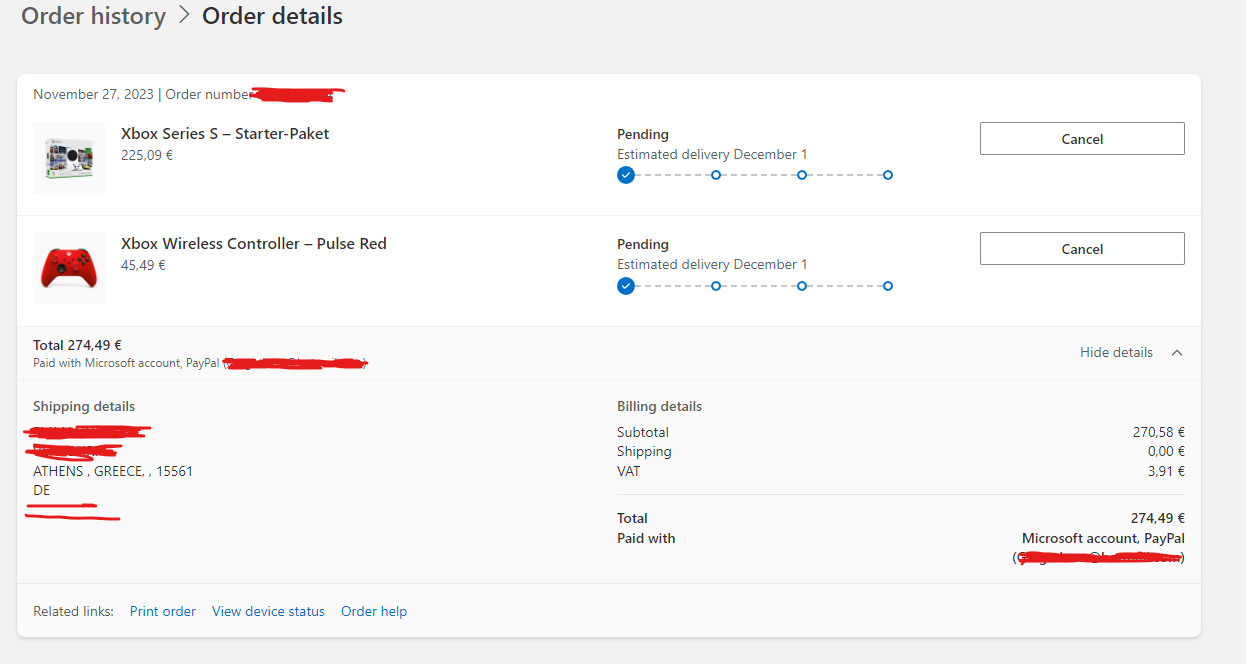Open Xbox Wireless Controller – Pulse Red title
Screen dimensions: 1246x664
(x=254, y=244)
